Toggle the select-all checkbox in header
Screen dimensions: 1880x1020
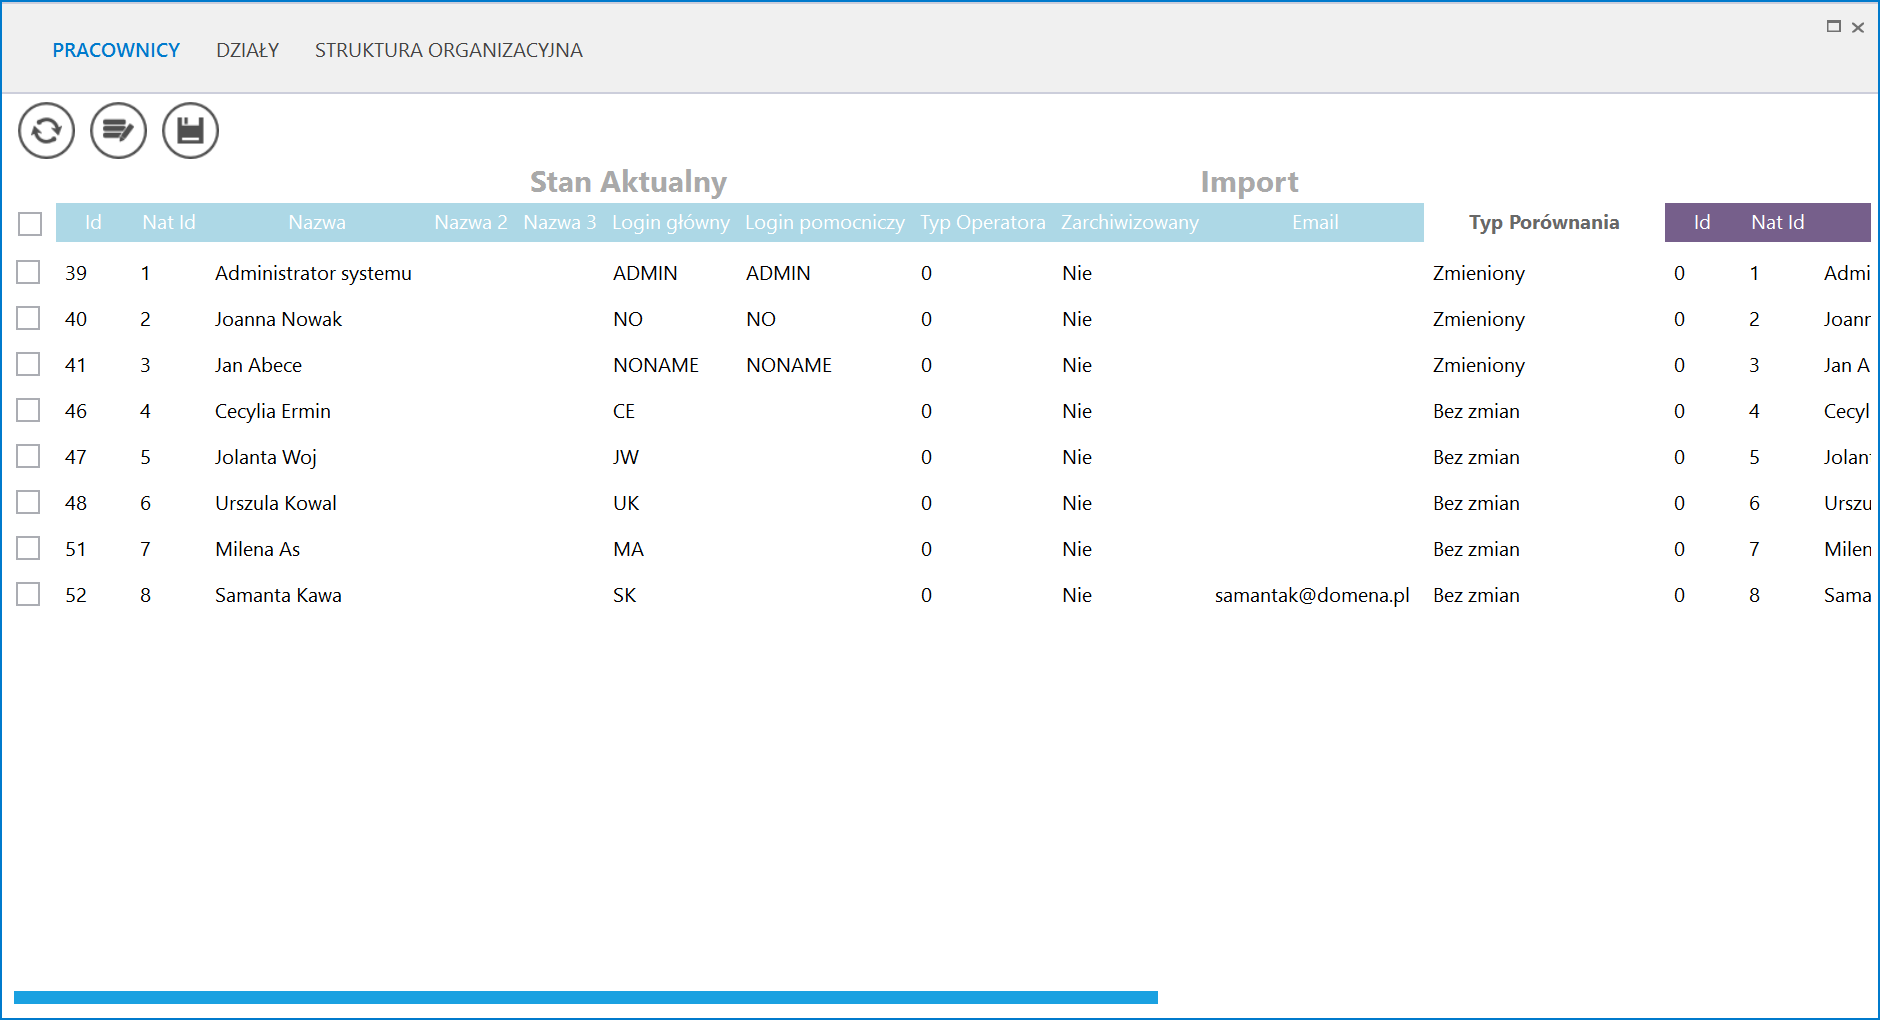[30, 224]
